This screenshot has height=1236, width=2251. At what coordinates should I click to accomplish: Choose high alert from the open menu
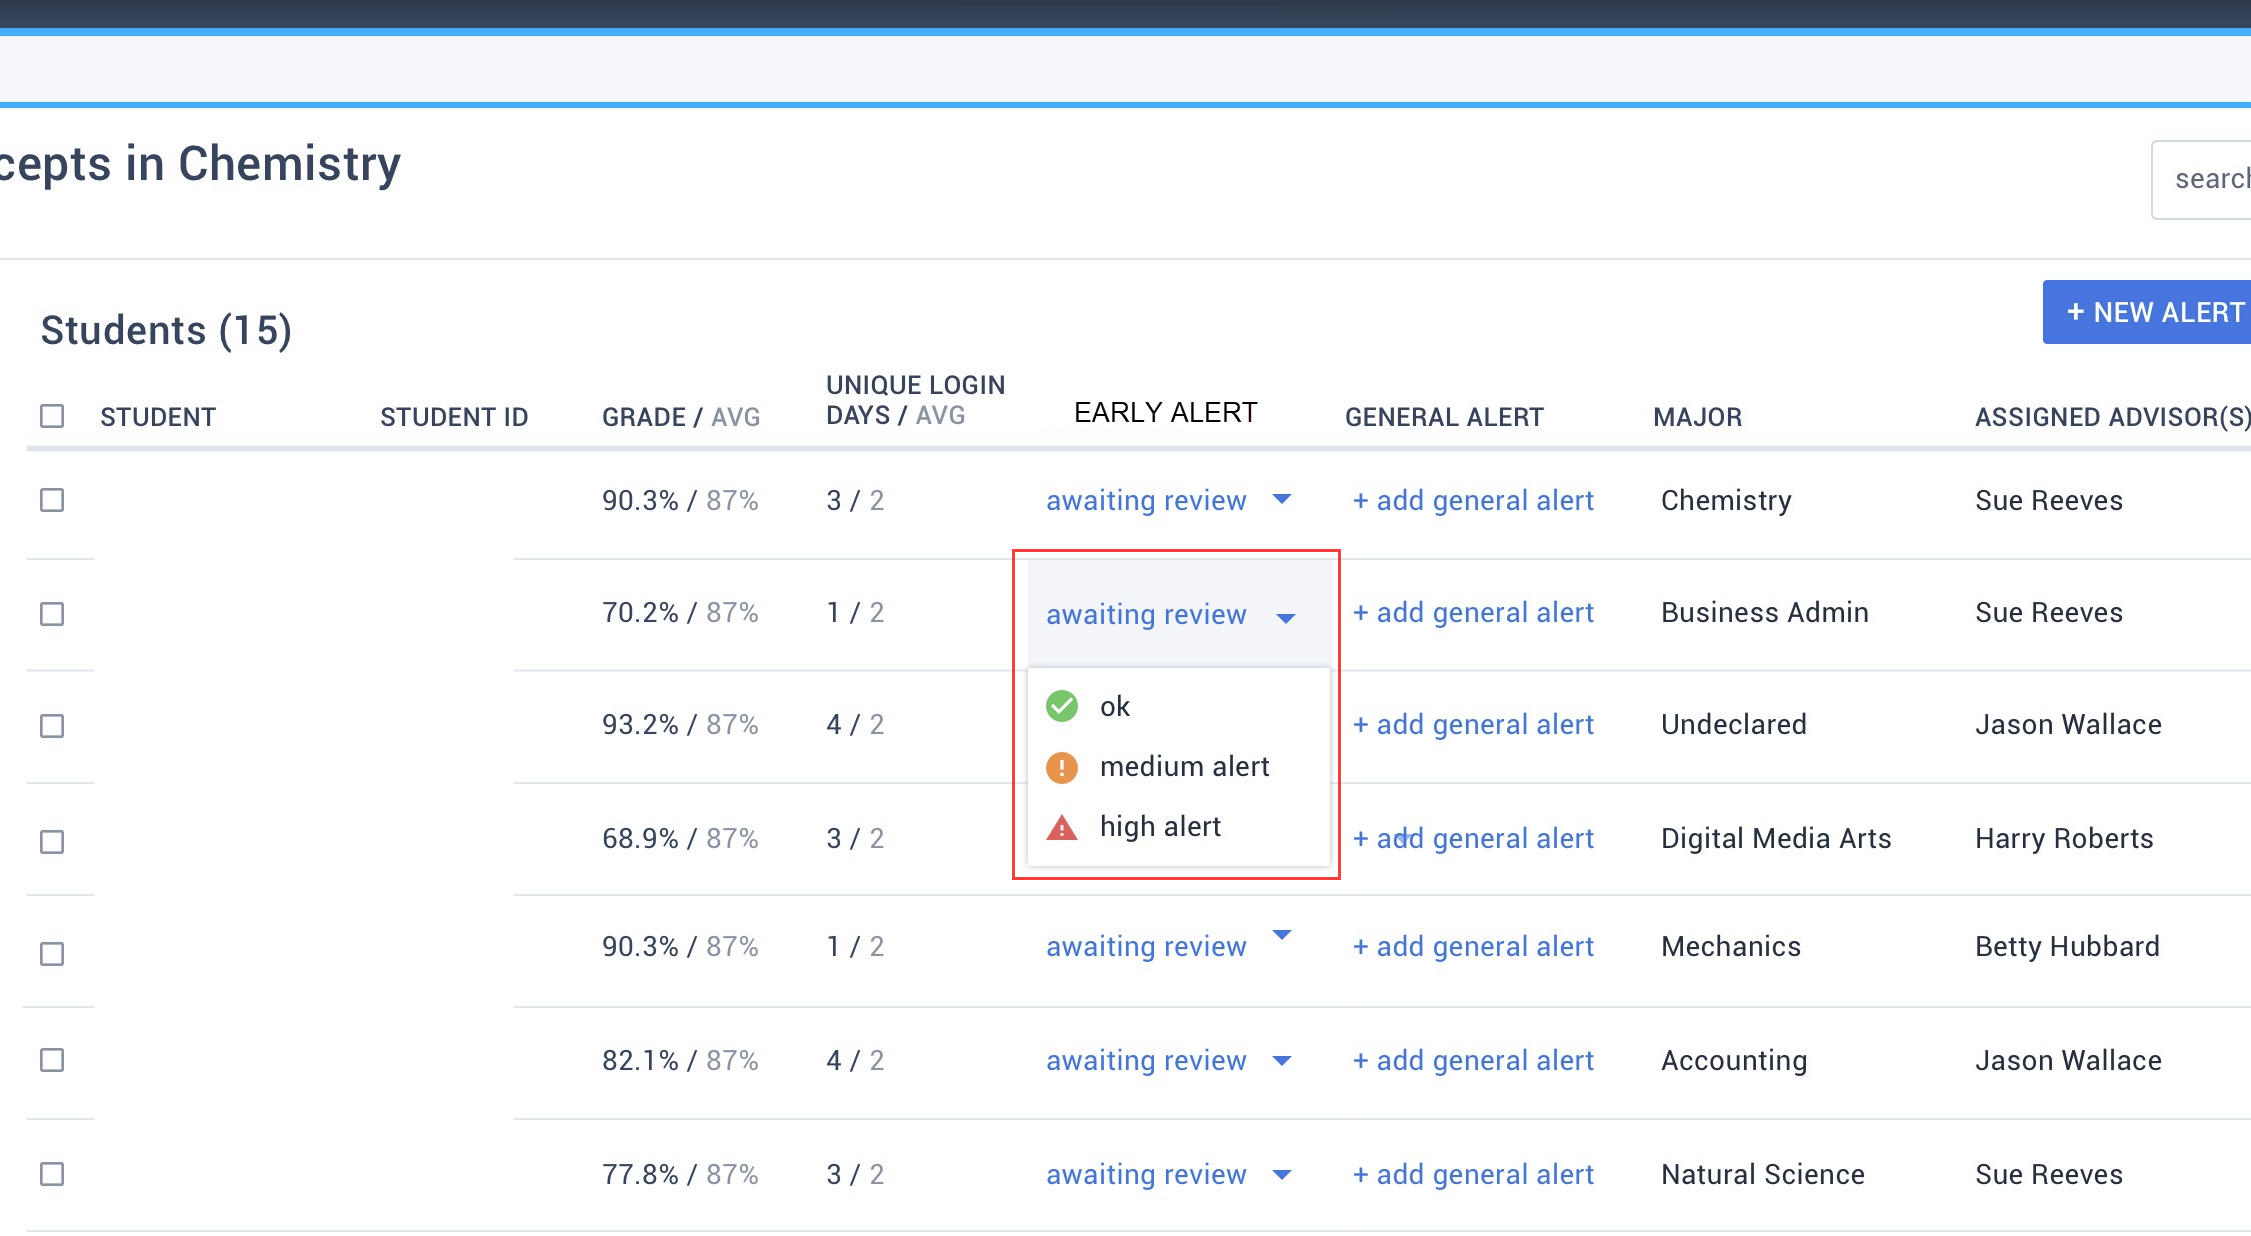tap(1160, 826)
